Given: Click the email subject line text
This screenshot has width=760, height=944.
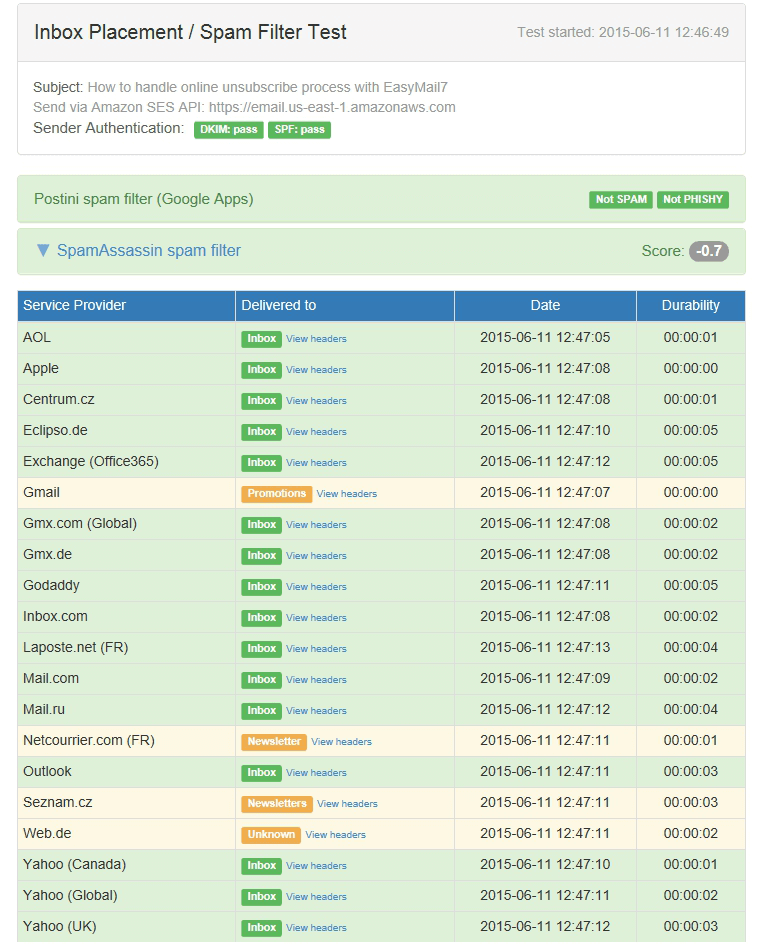Looking at the screenshot, I should [x=267, y=87].
